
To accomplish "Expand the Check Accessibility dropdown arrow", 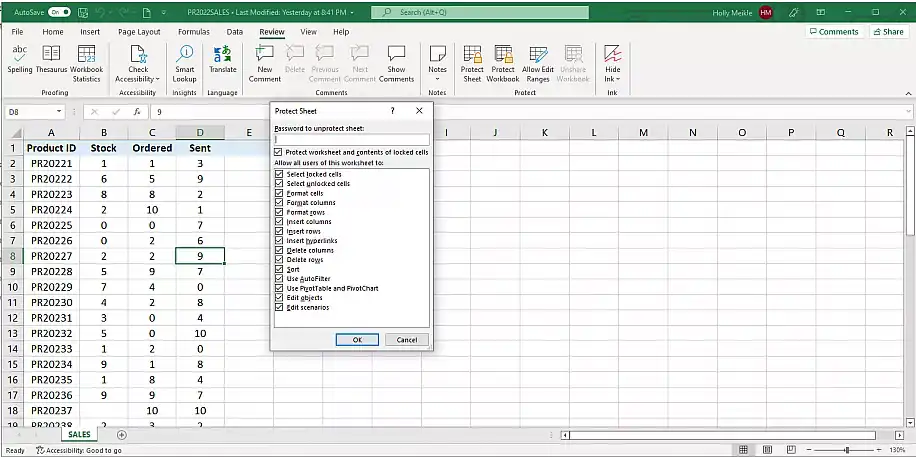I will coord(158,79).
